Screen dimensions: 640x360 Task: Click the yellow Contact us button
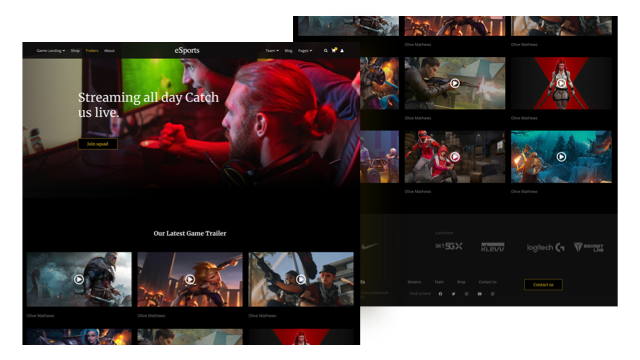pyautogui.click(x=543, y=284)
